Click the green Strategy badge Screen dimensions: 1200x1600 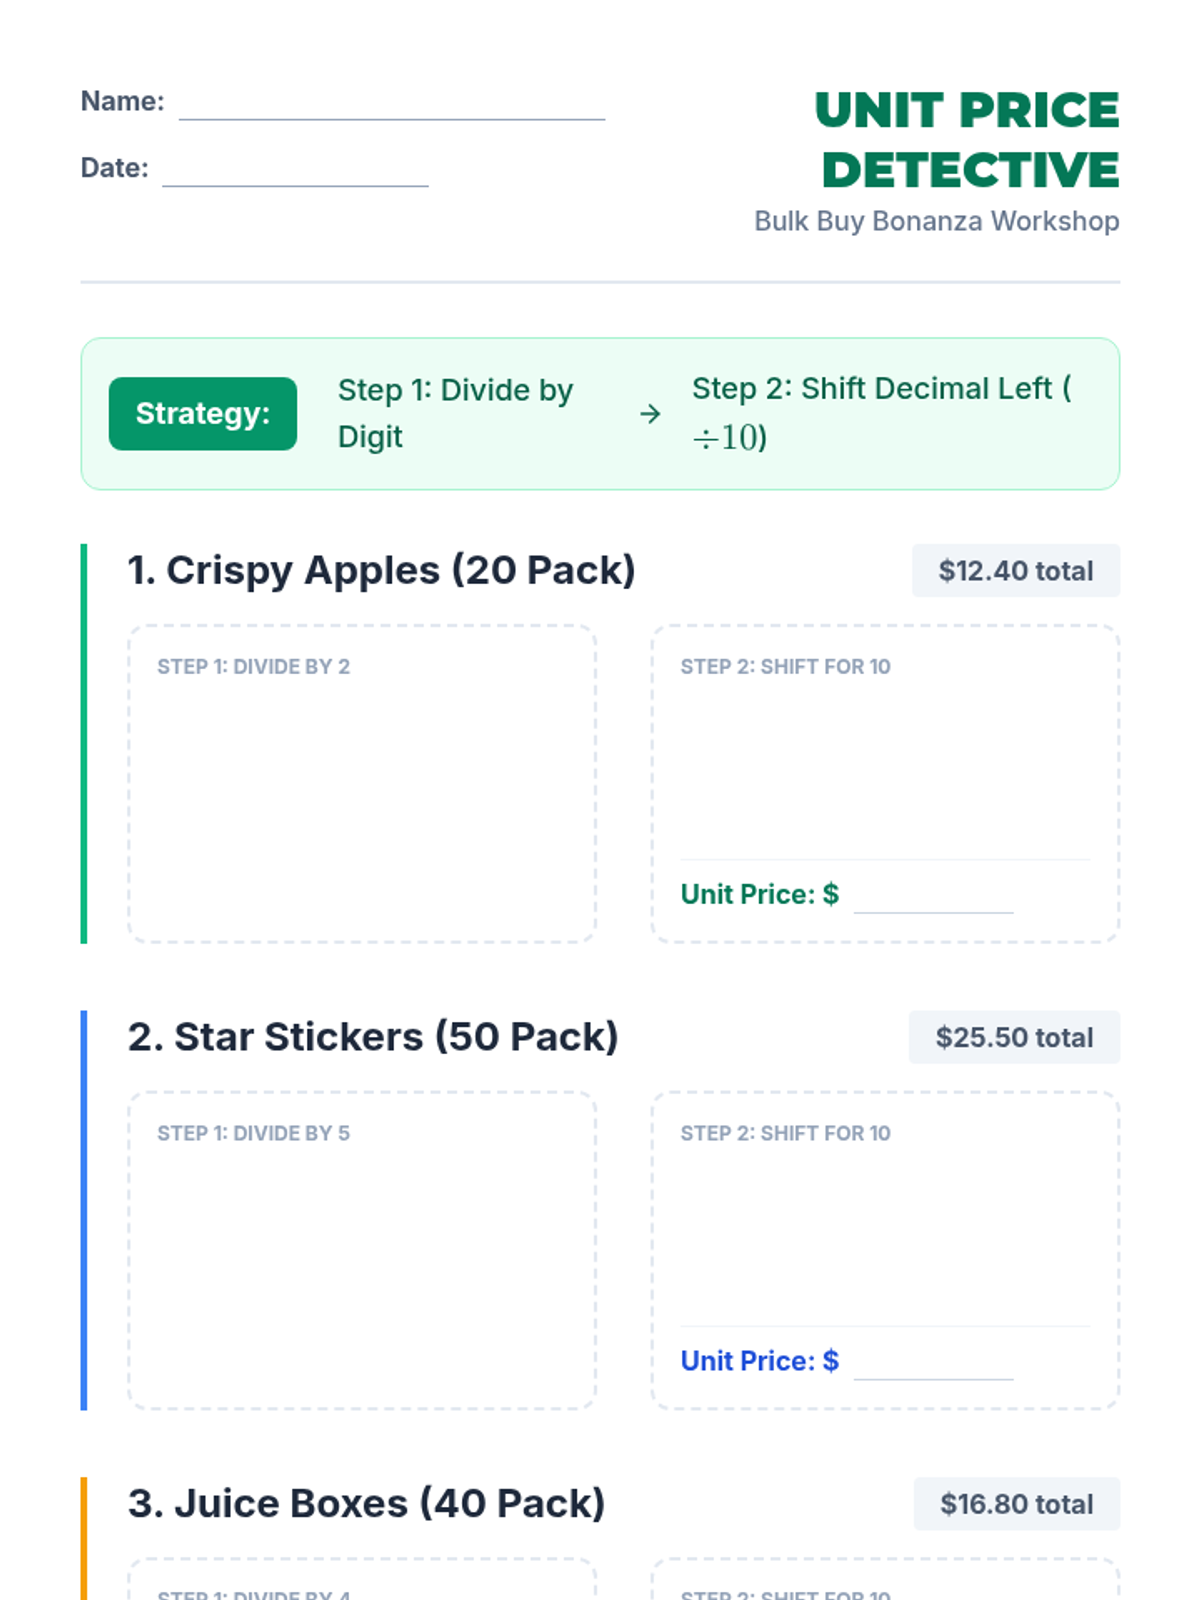coord(203,414)
